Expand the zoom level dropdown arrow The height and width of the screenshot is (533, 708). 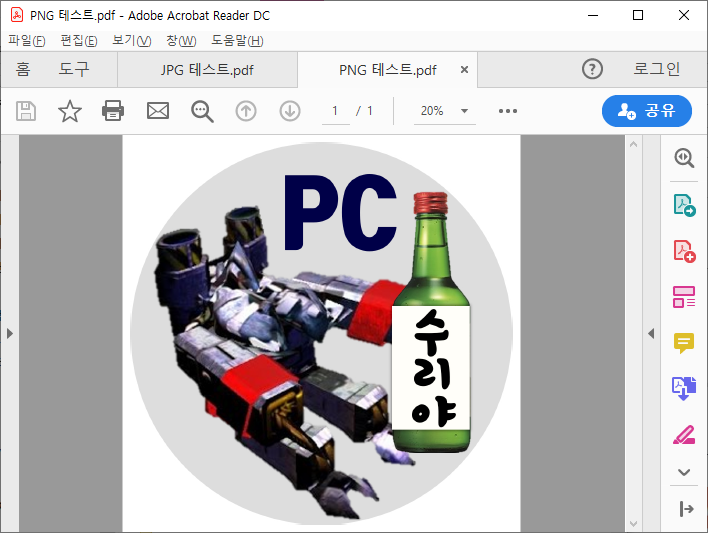click(464, 111)
